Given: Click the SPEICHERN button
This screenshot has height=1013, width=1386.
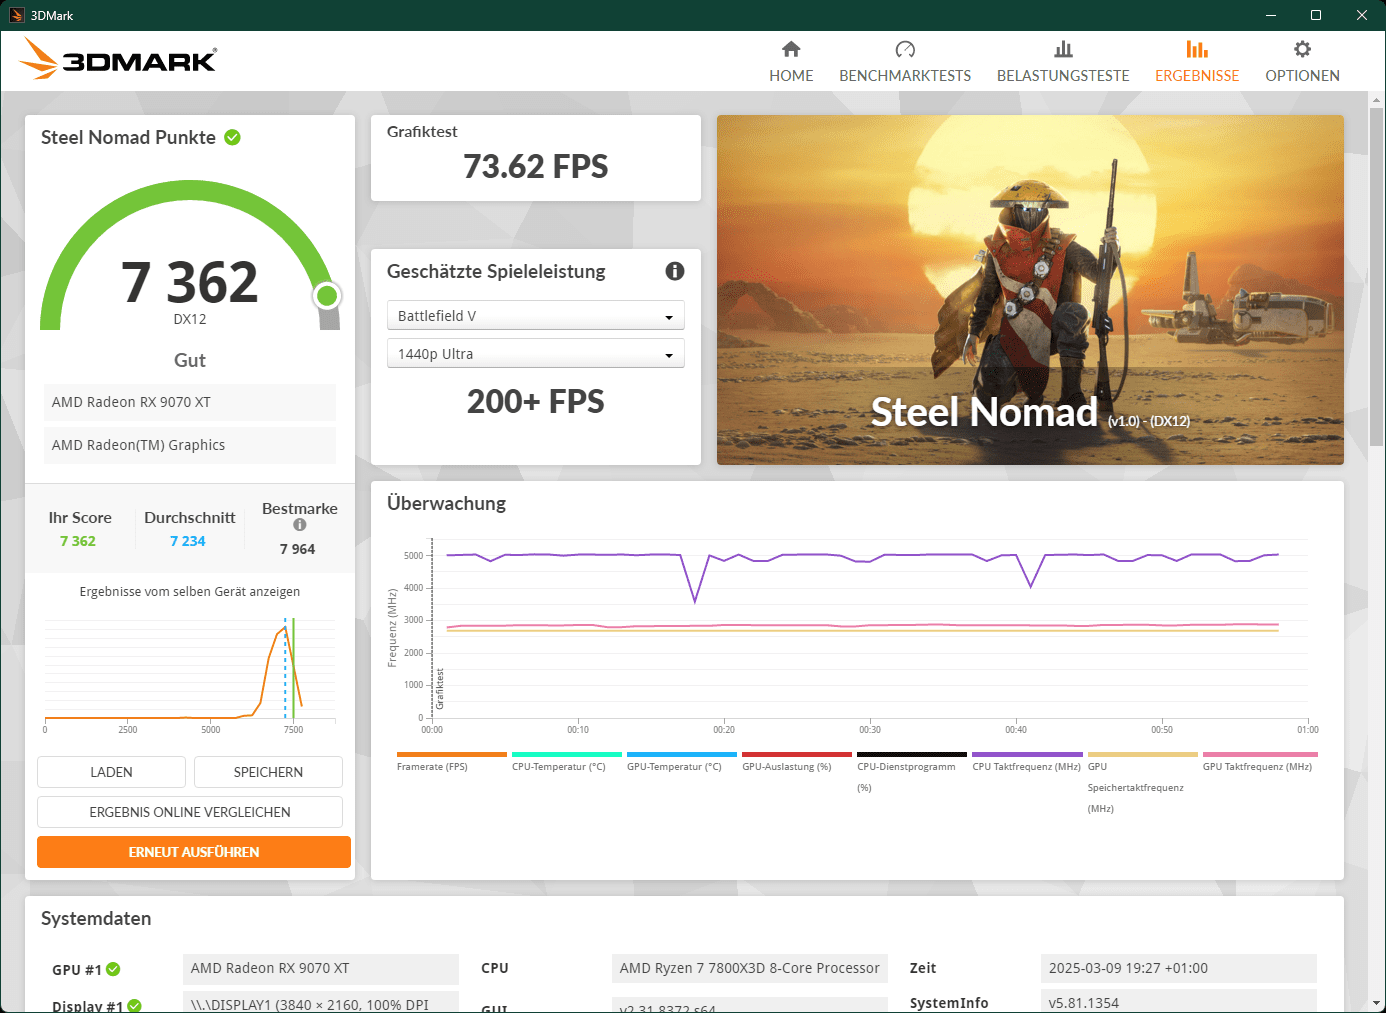Looking at the screenshot, I should [x=268, y=772].
